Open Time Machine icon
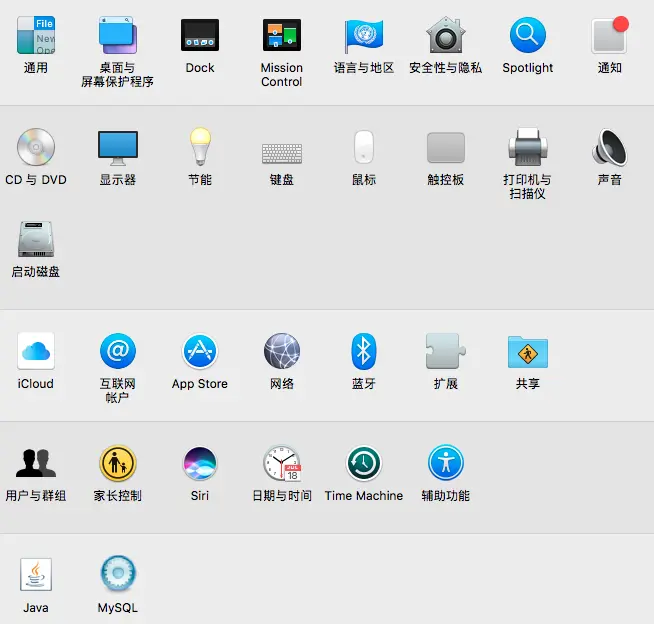Image resolution: width=654 pixels, height=624 pixels. pos(364,463)
